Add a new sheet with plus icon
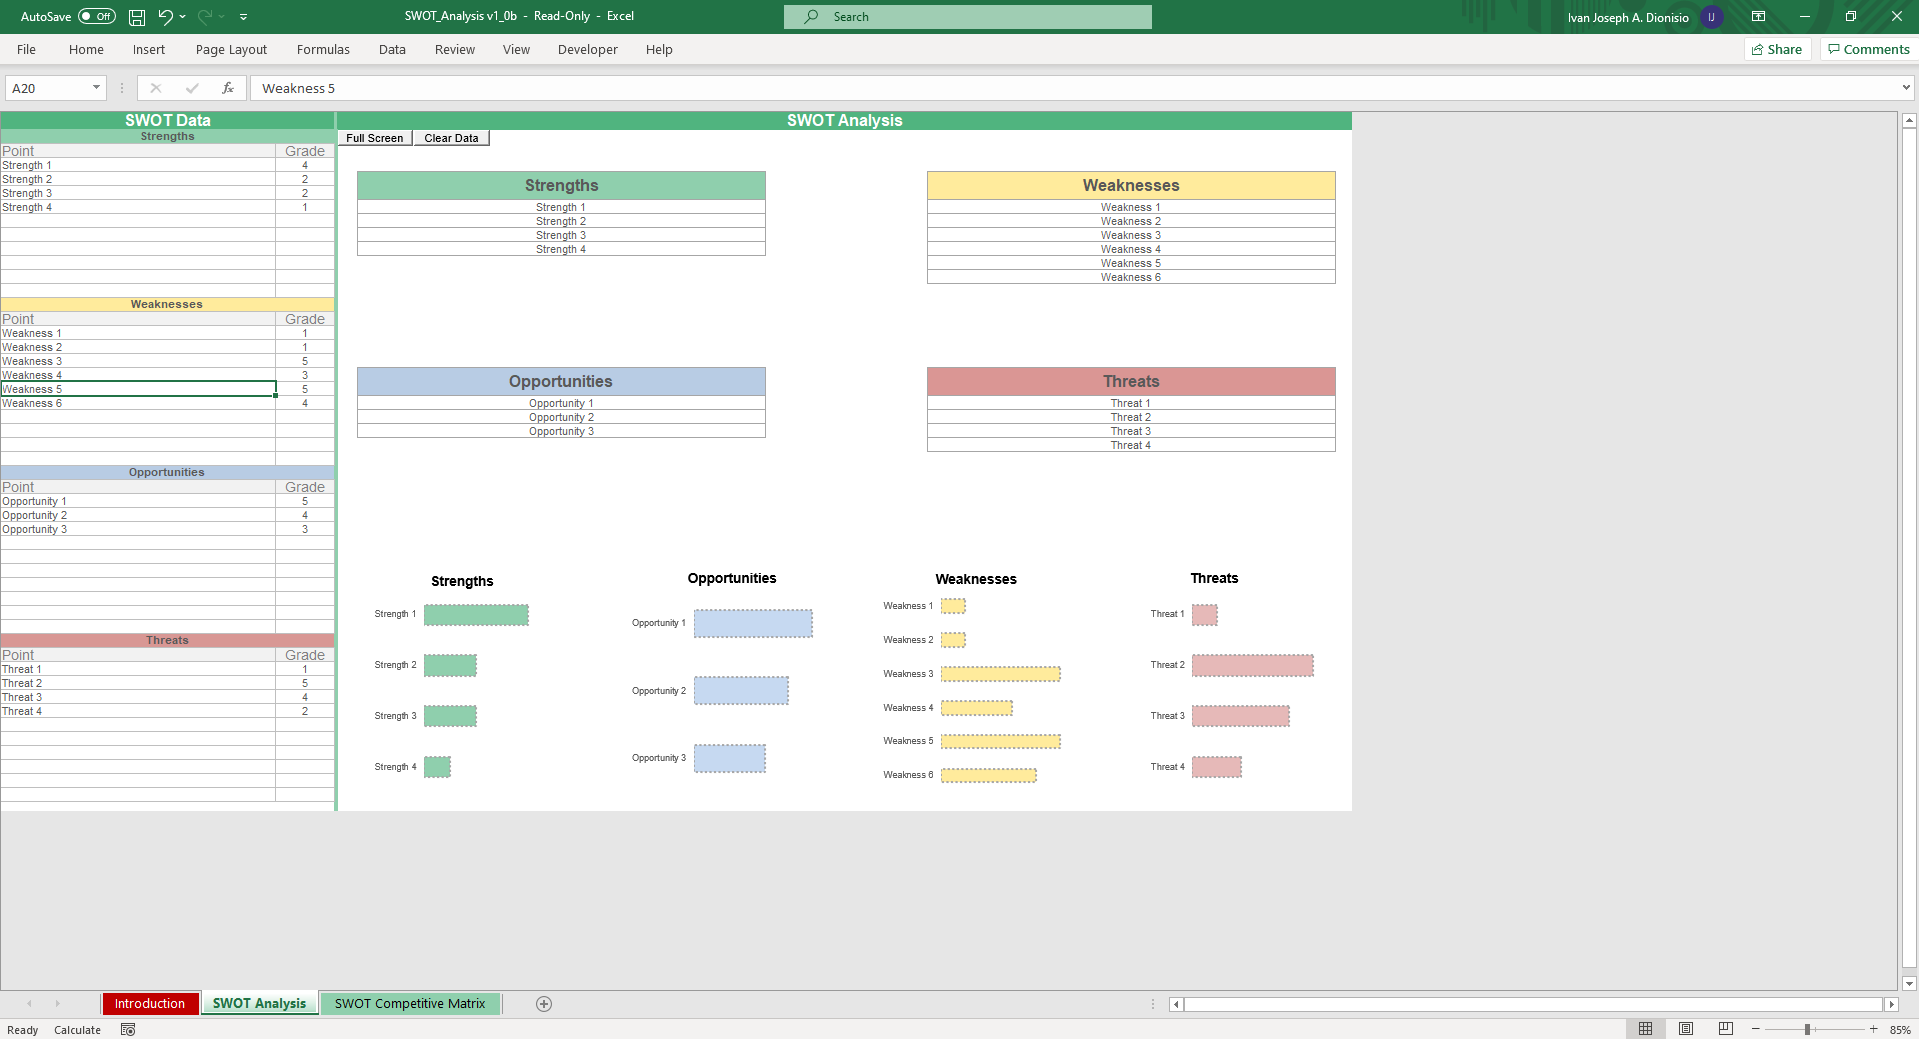This screenshot has width=1919, height=1039. [x=544, y=1004]
